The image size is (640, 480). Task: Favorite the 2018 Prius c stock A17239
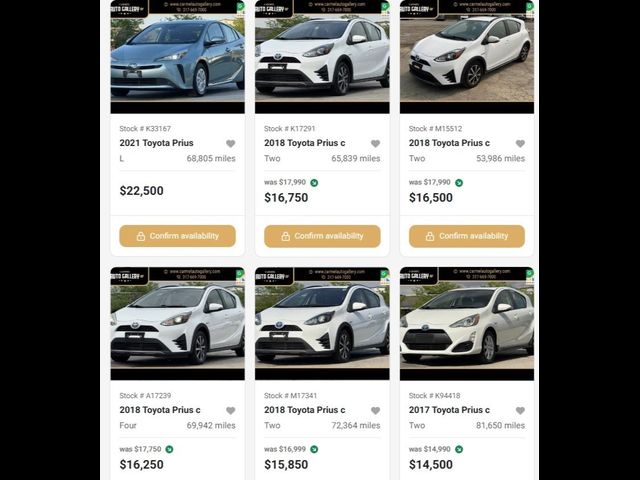click(230, 410)
